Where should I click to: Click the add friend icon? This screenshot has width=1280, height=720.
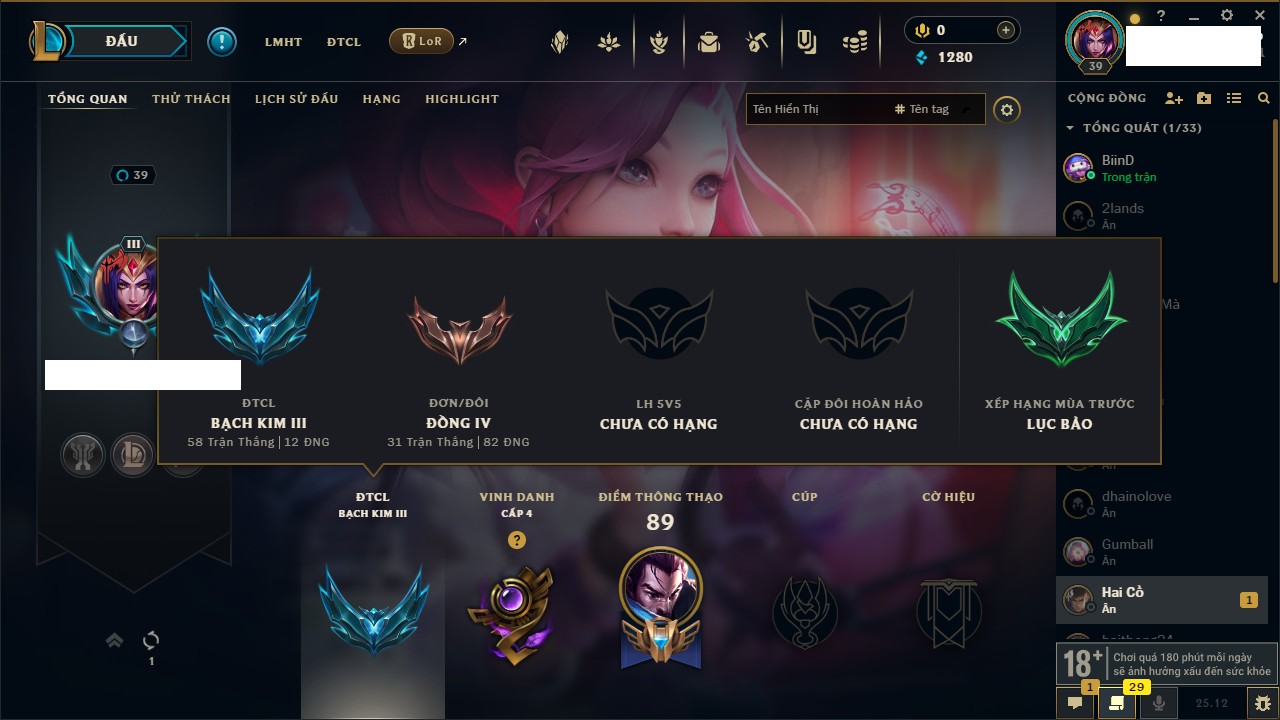pos(1174,98)
